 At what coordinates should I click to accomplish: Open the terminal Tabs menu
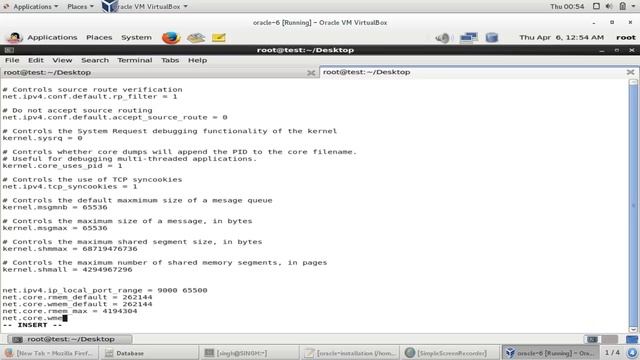[170, 60]
